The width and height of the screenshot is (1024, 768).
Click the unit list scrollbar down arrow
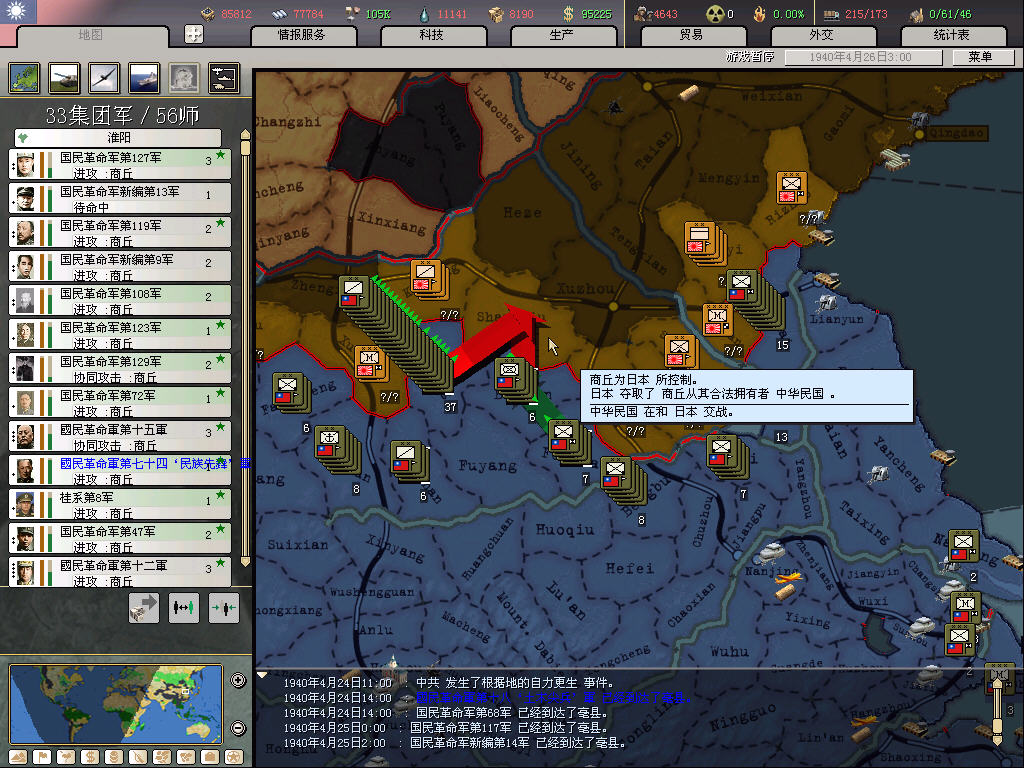click(246, 562)
